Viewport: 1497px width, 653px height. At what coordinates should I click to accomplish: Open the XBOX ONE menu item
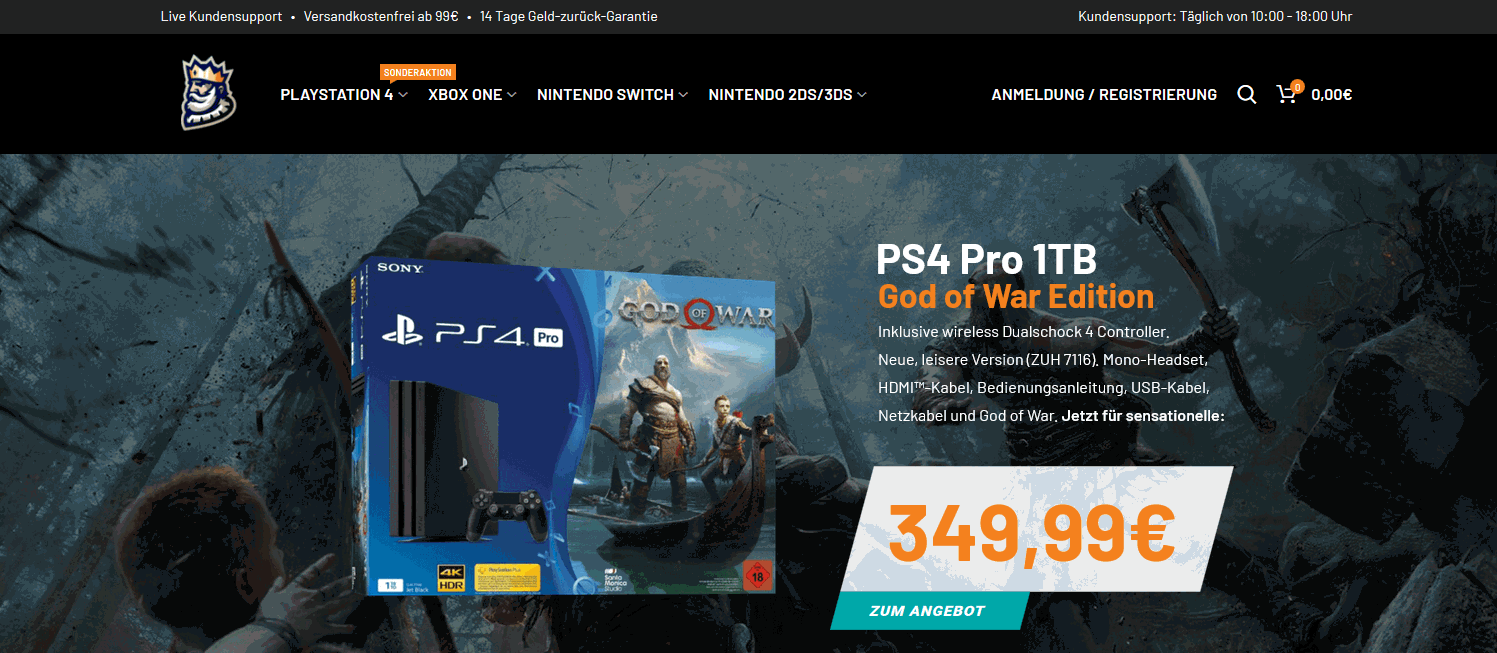coord(465,95)
